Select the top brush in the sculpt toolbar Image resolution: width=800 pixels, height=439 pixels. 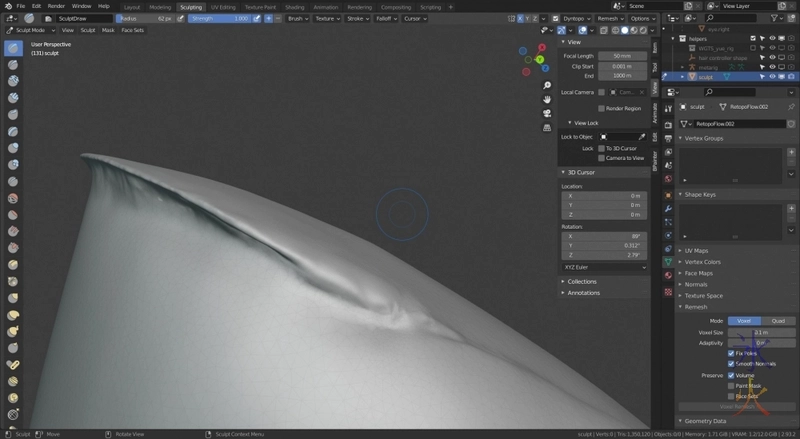click(13, 48)
